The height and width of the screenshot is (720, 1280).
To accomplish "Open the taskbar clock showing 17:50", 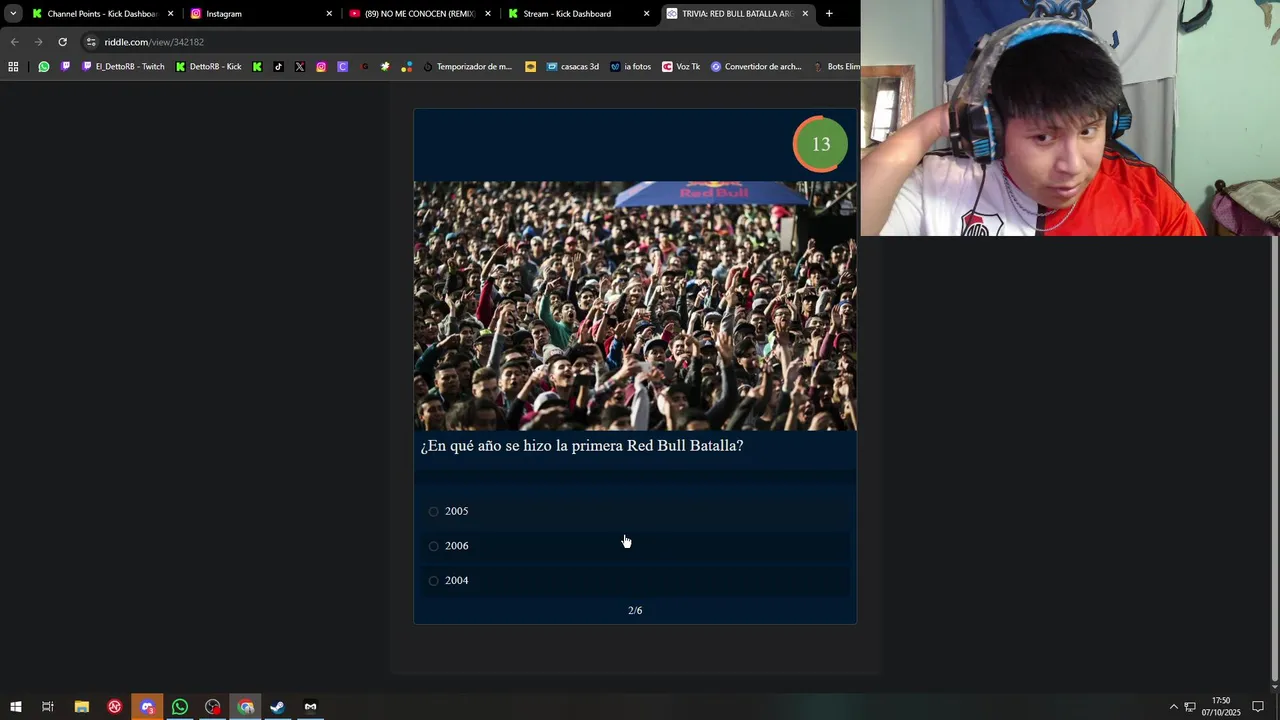I will pyautogui.click(x=1221, y=707).
